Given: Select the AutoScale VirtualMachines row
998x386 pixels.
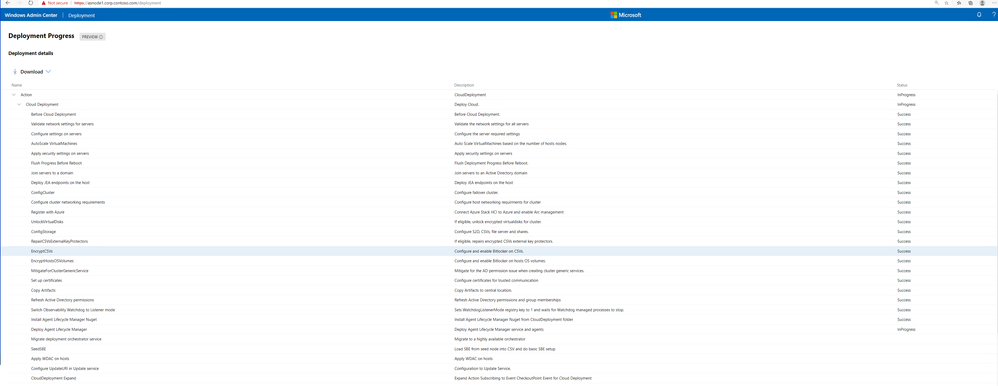Looking at the screenshot, I should pos(499,144).
